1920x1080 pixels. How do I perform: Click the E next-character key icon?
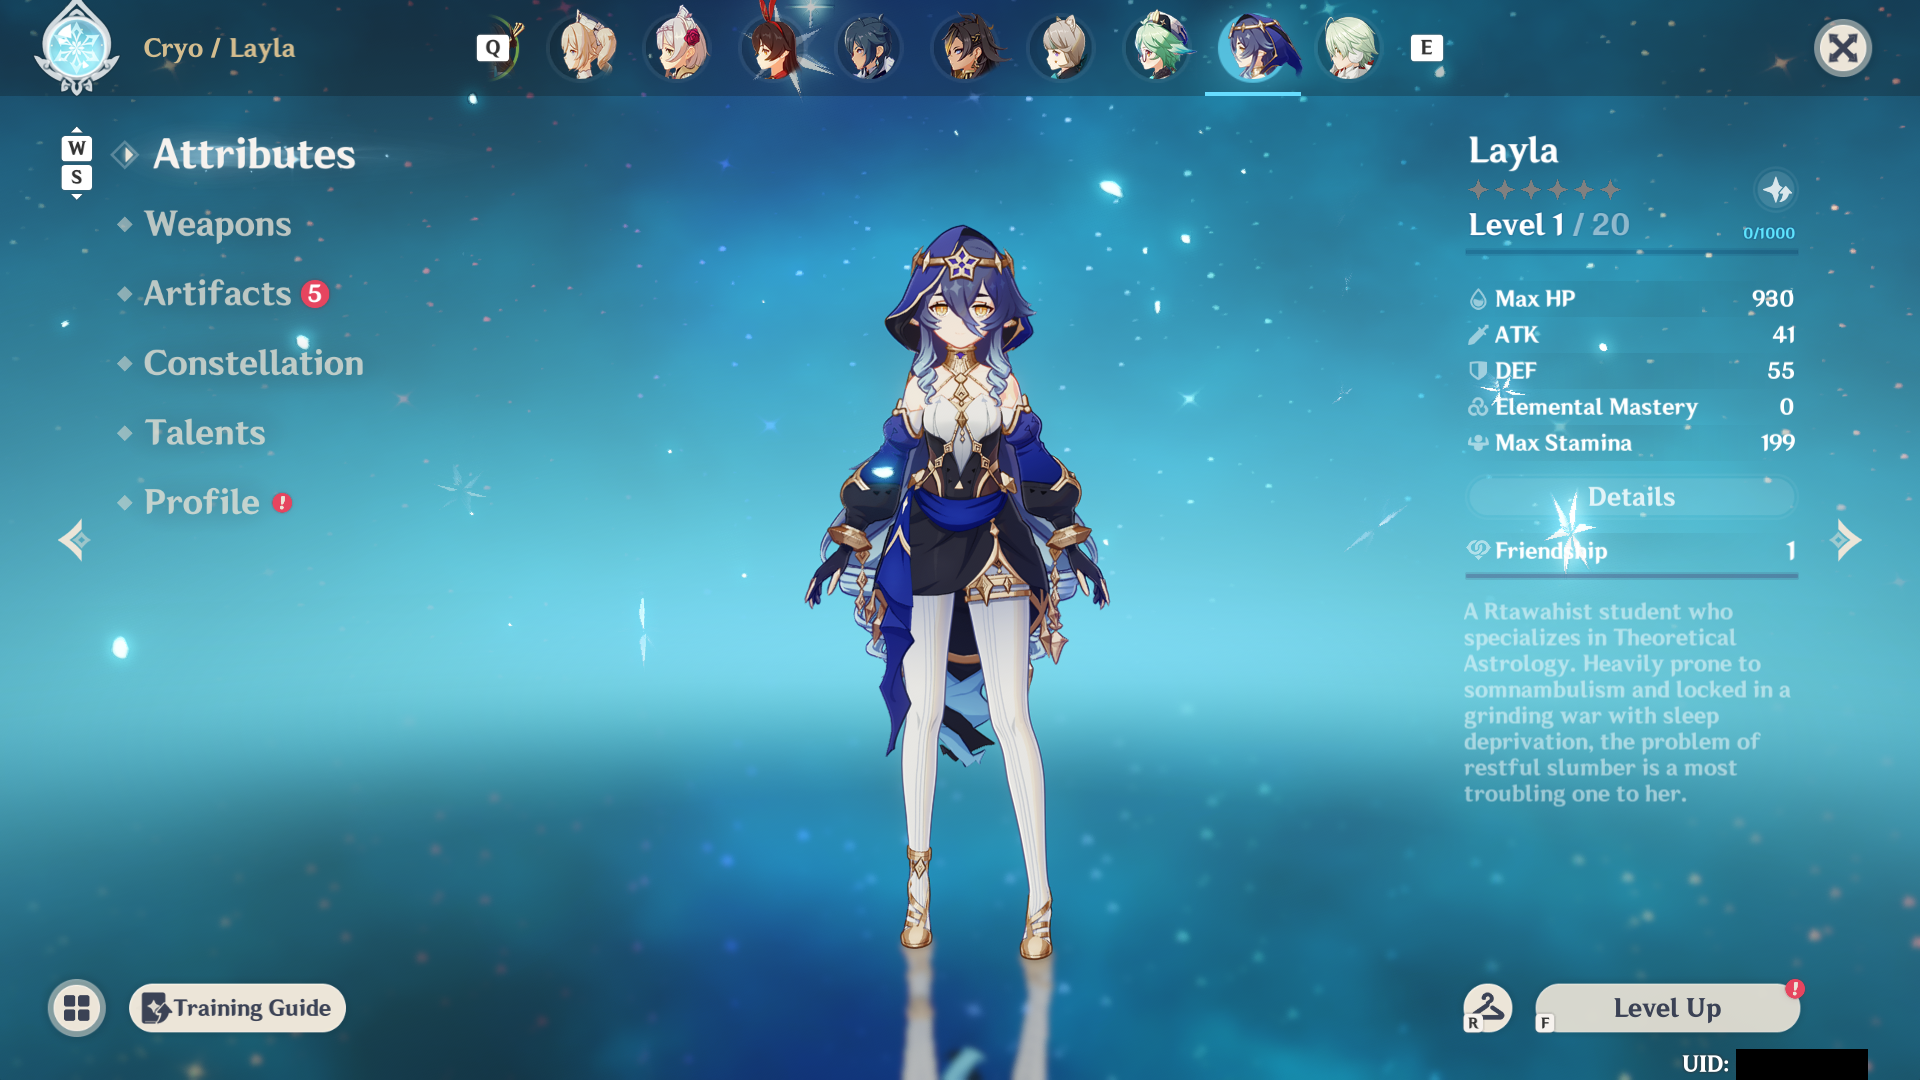point(1426,47)
